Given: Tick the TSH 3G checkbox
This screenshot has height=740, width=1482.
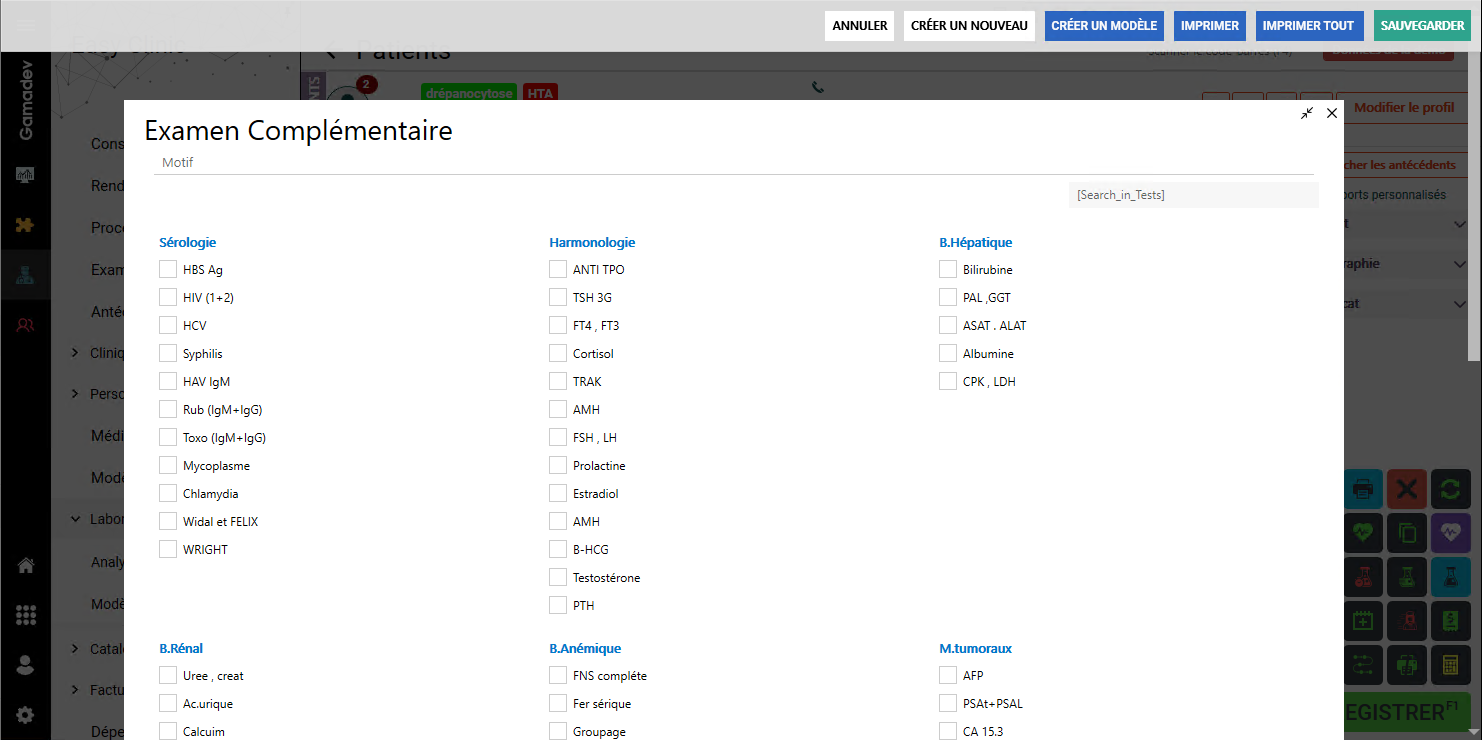Looking at the screenshot, I should [x=558, y=297].
